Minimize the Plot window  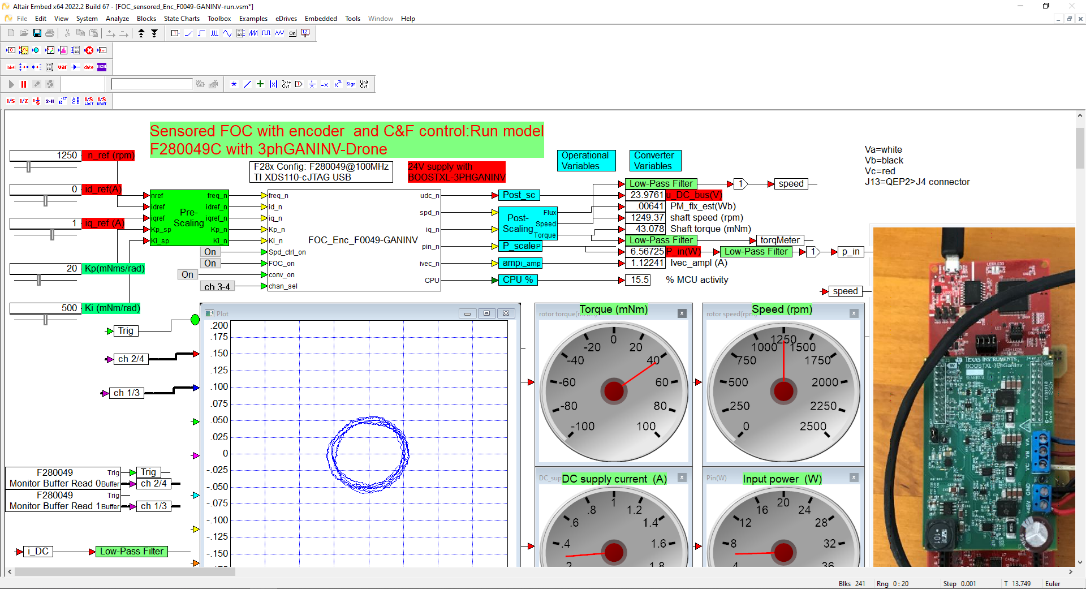pos(468,313)
